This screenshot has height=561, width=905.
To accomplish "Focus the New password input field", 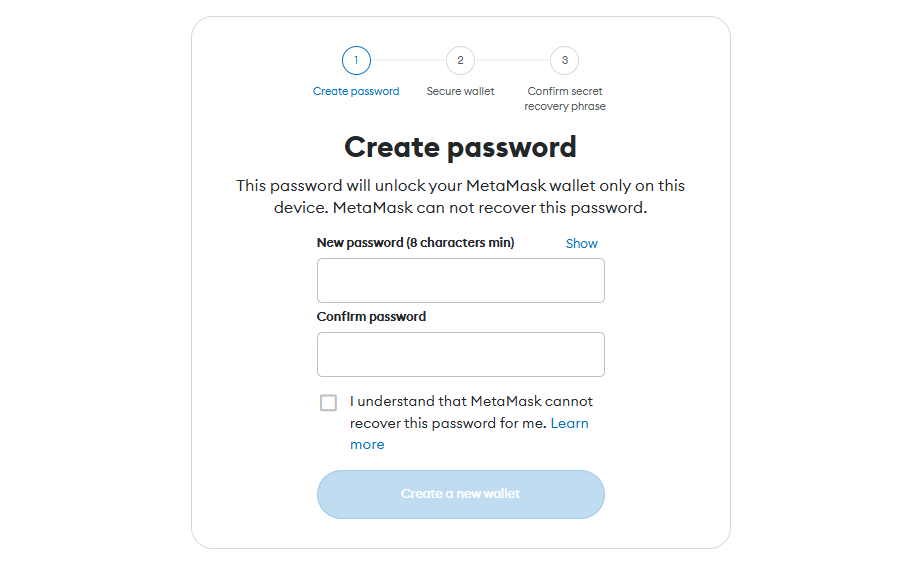I will click(x=461, y=280).
